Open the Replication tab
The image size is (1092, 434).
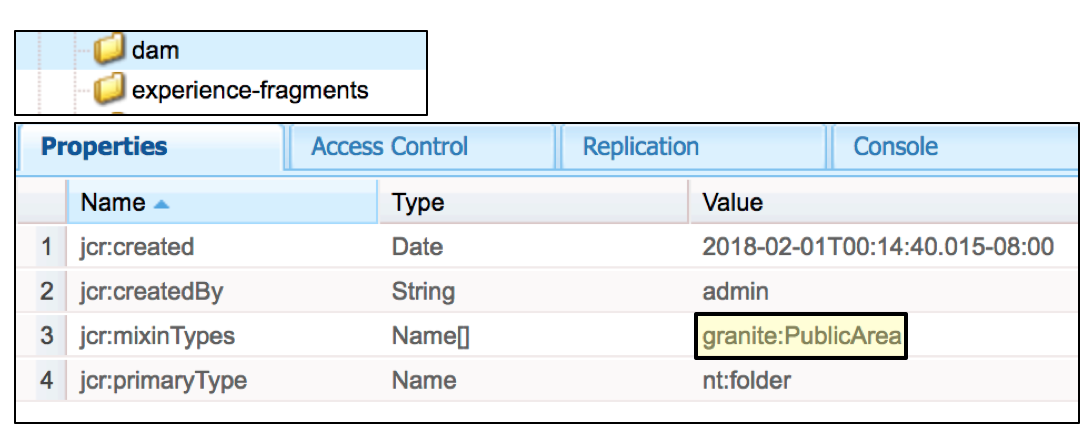pos(641,147)
